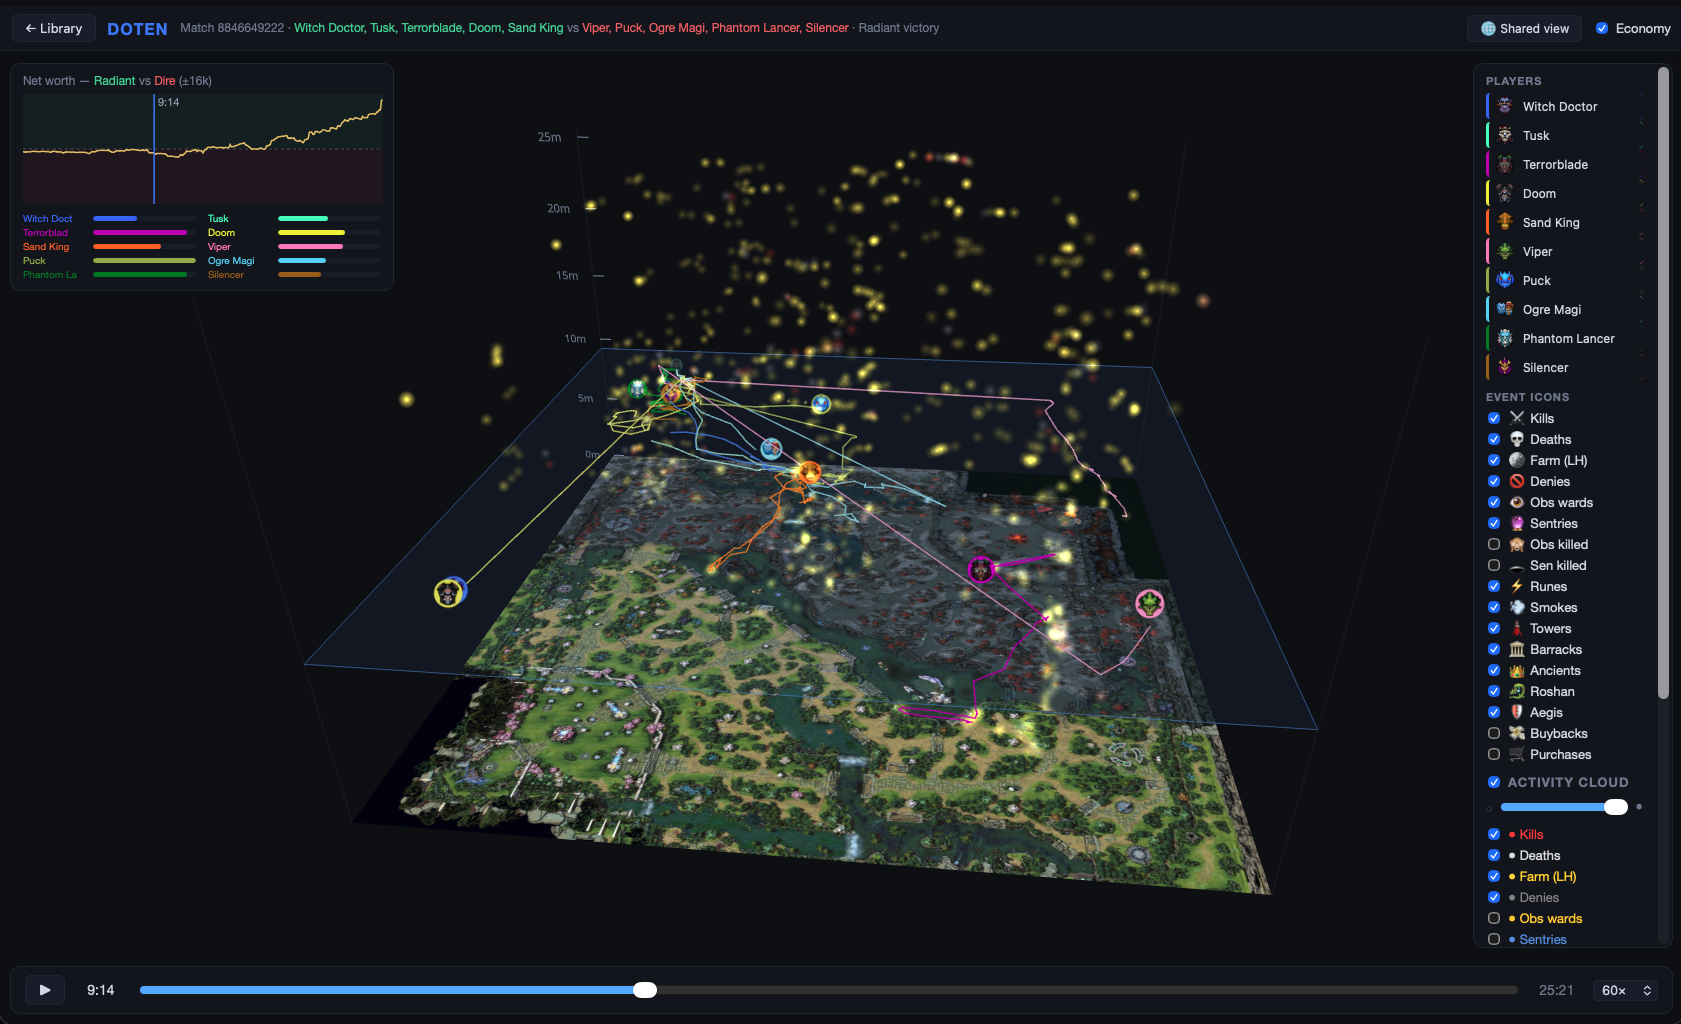1681x1024 pixels.
Task: Click Sand King in the net worth legend
Action: [x=46, y=246]
